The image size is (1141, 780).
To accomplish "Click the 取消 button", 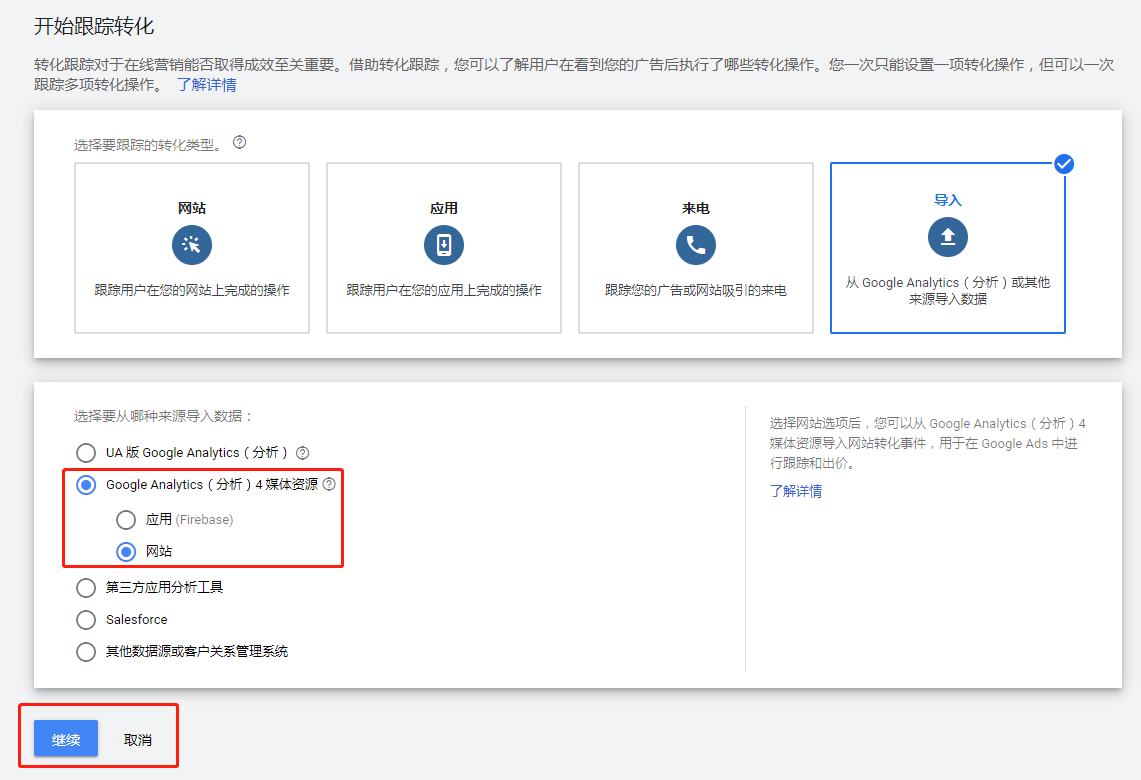I will [x=139, y=739].
